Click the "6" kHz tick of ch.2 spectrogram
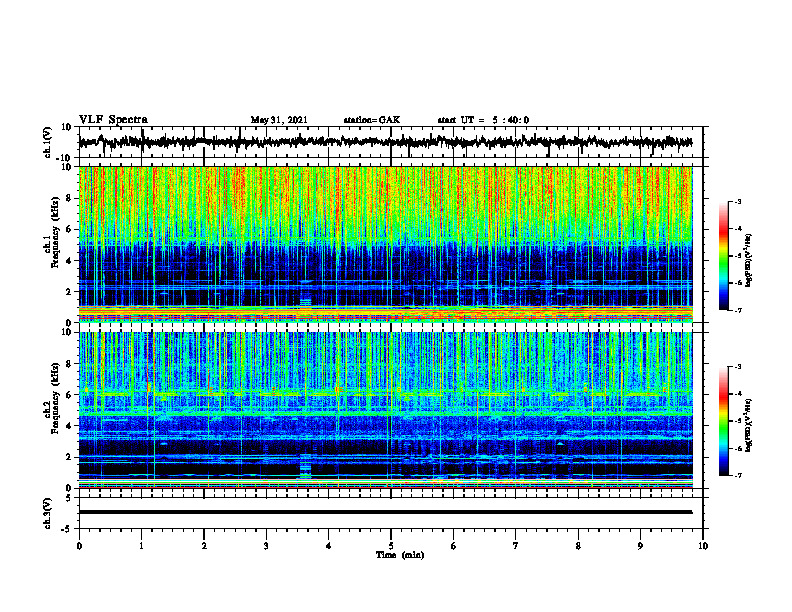The width and height of the screenshot is (792, 612). (69, 395)
